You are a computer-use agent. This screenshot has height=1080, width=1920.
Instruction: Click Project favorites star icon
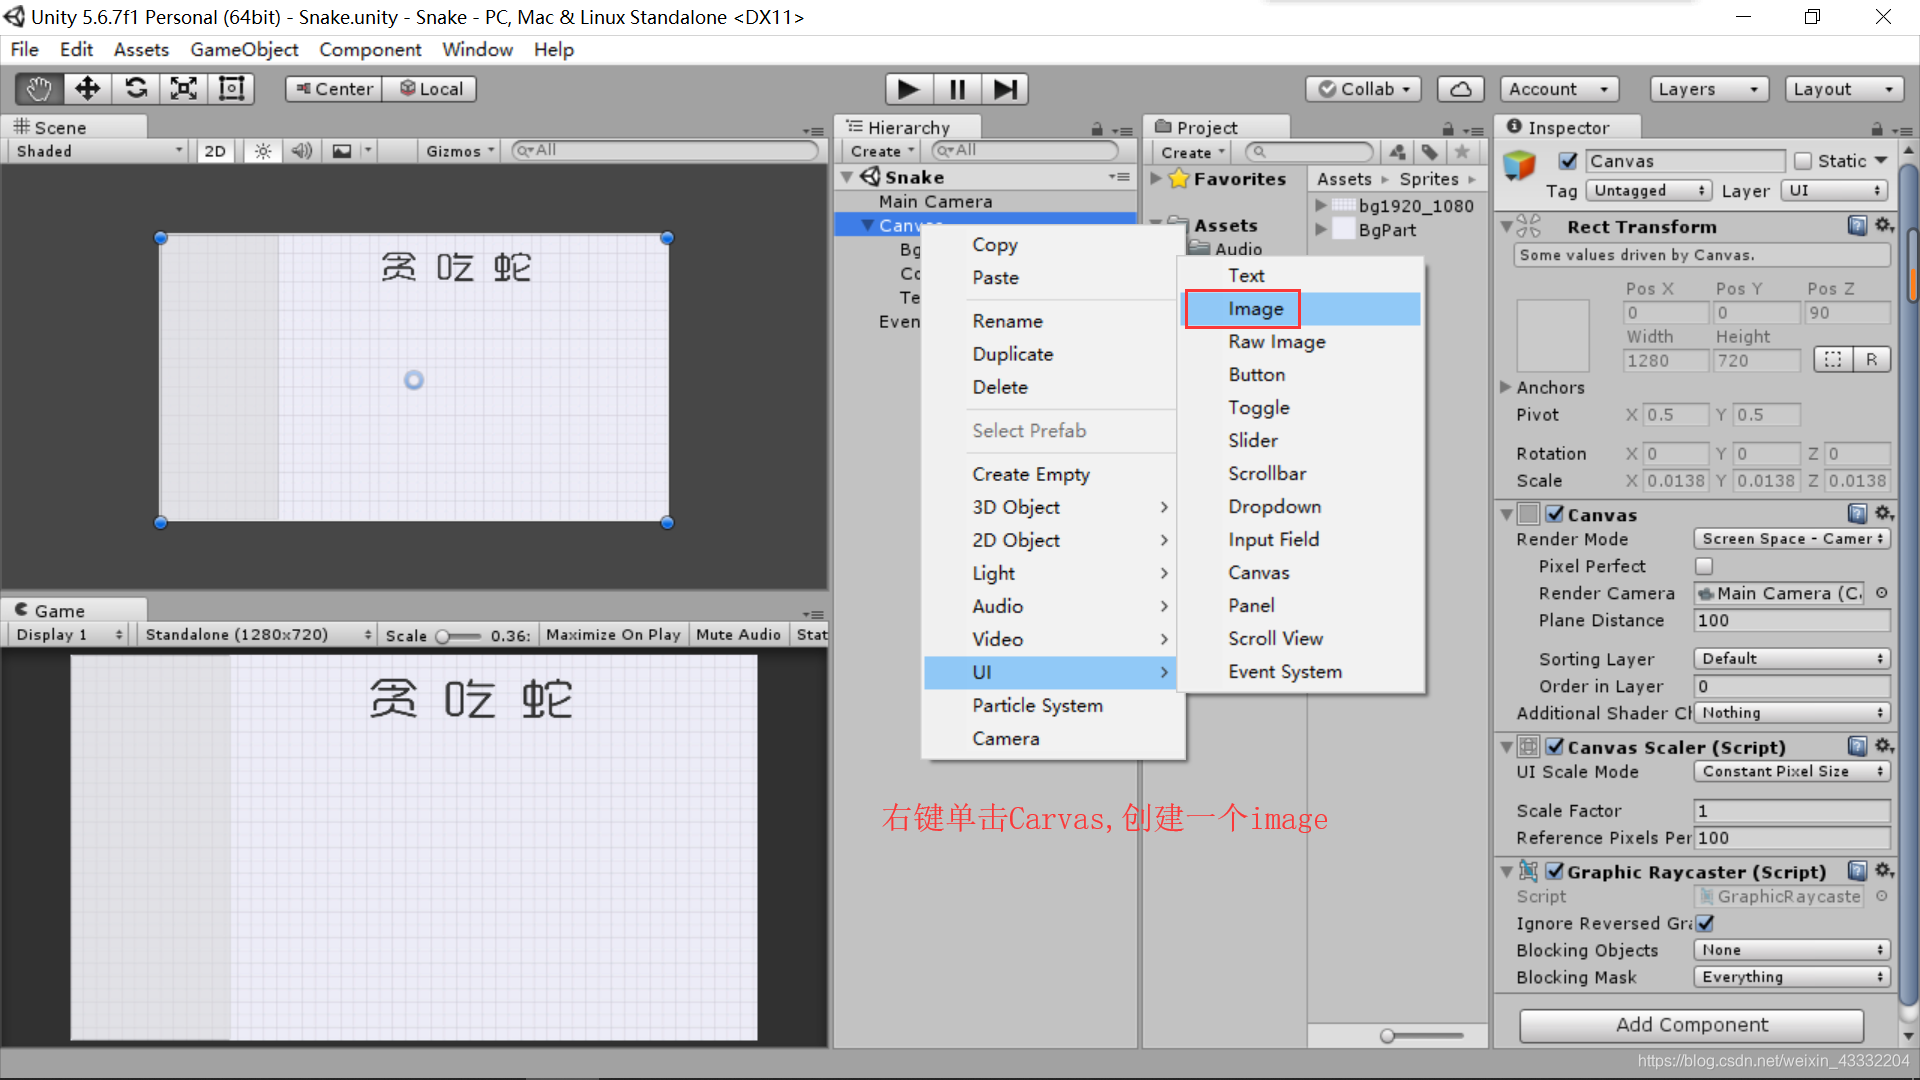click(1462, 152)
